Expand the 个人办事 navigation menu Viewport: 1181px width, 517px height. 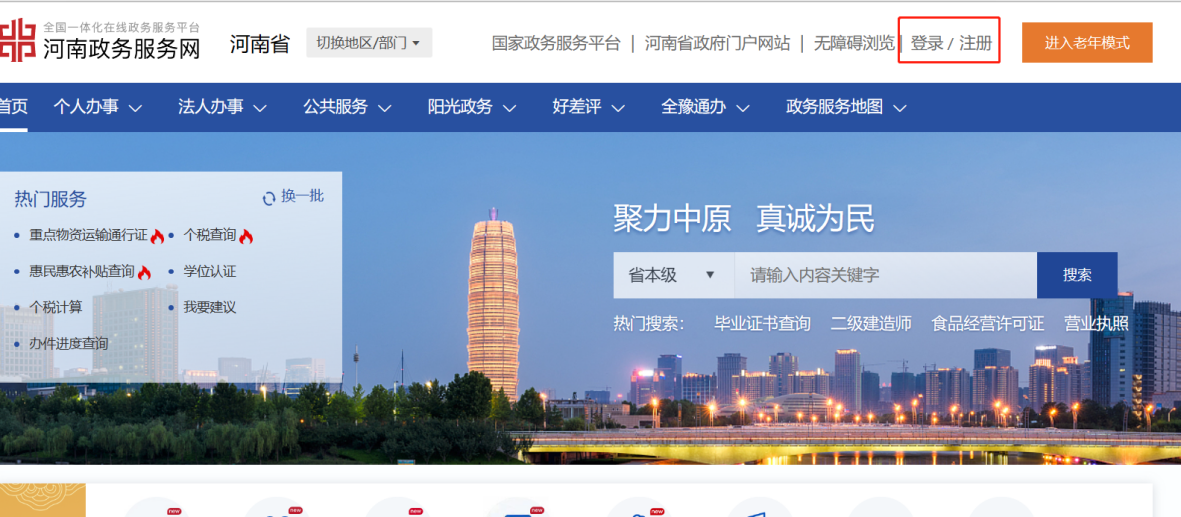coord(97,107)
